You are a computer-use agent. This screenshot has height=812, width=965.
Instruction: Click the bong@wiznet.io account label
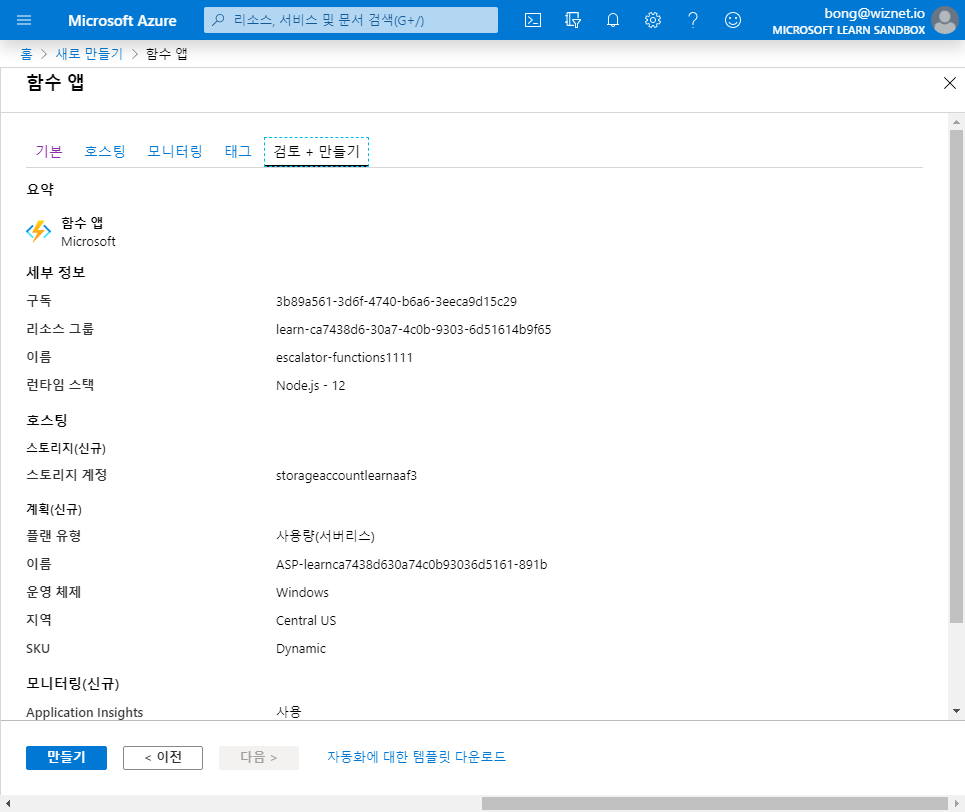pos(875,14)
